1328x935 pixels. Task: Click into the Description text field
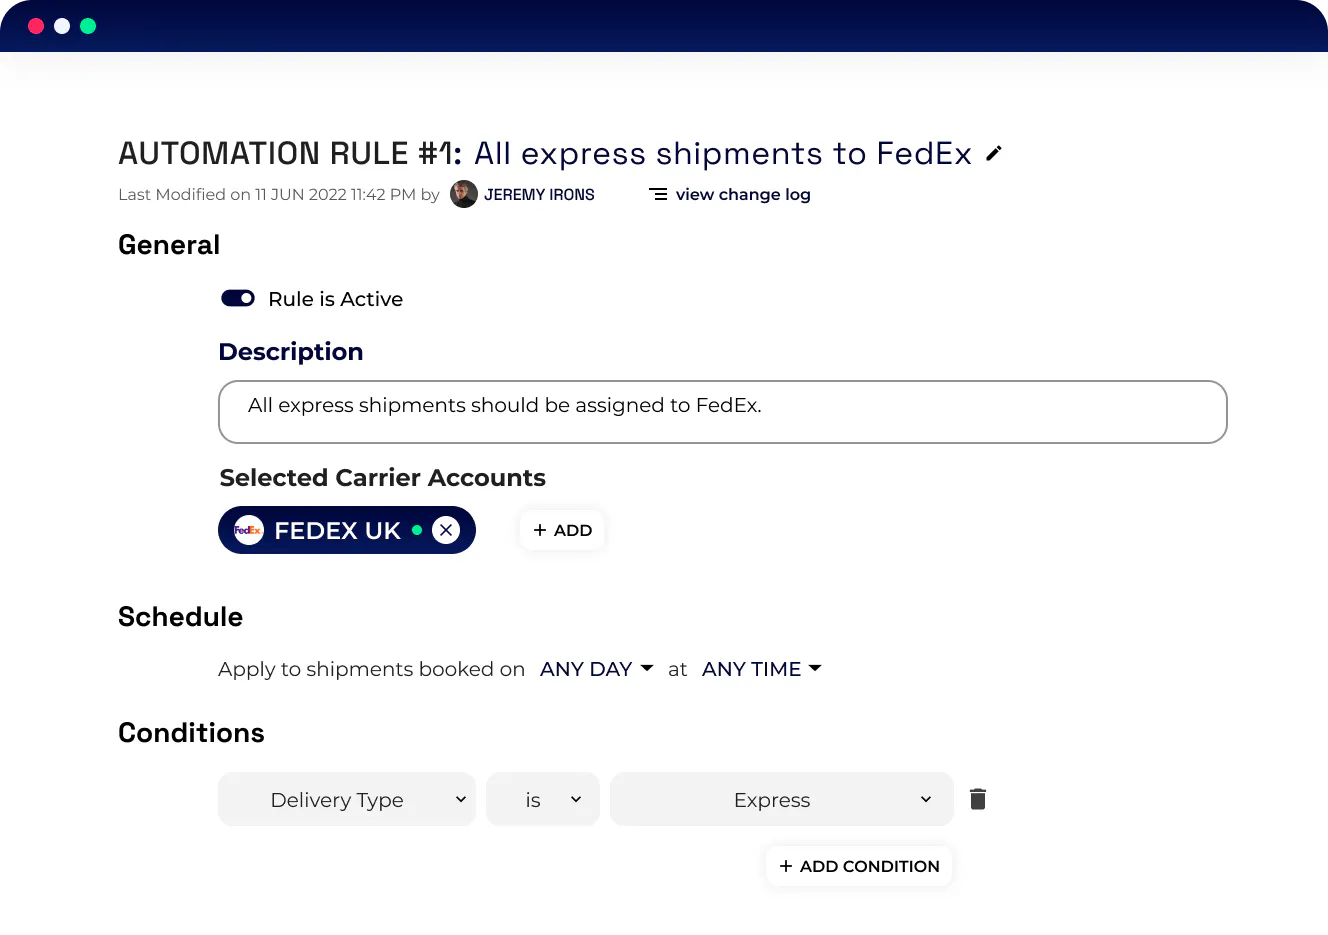tap(722, 412)
